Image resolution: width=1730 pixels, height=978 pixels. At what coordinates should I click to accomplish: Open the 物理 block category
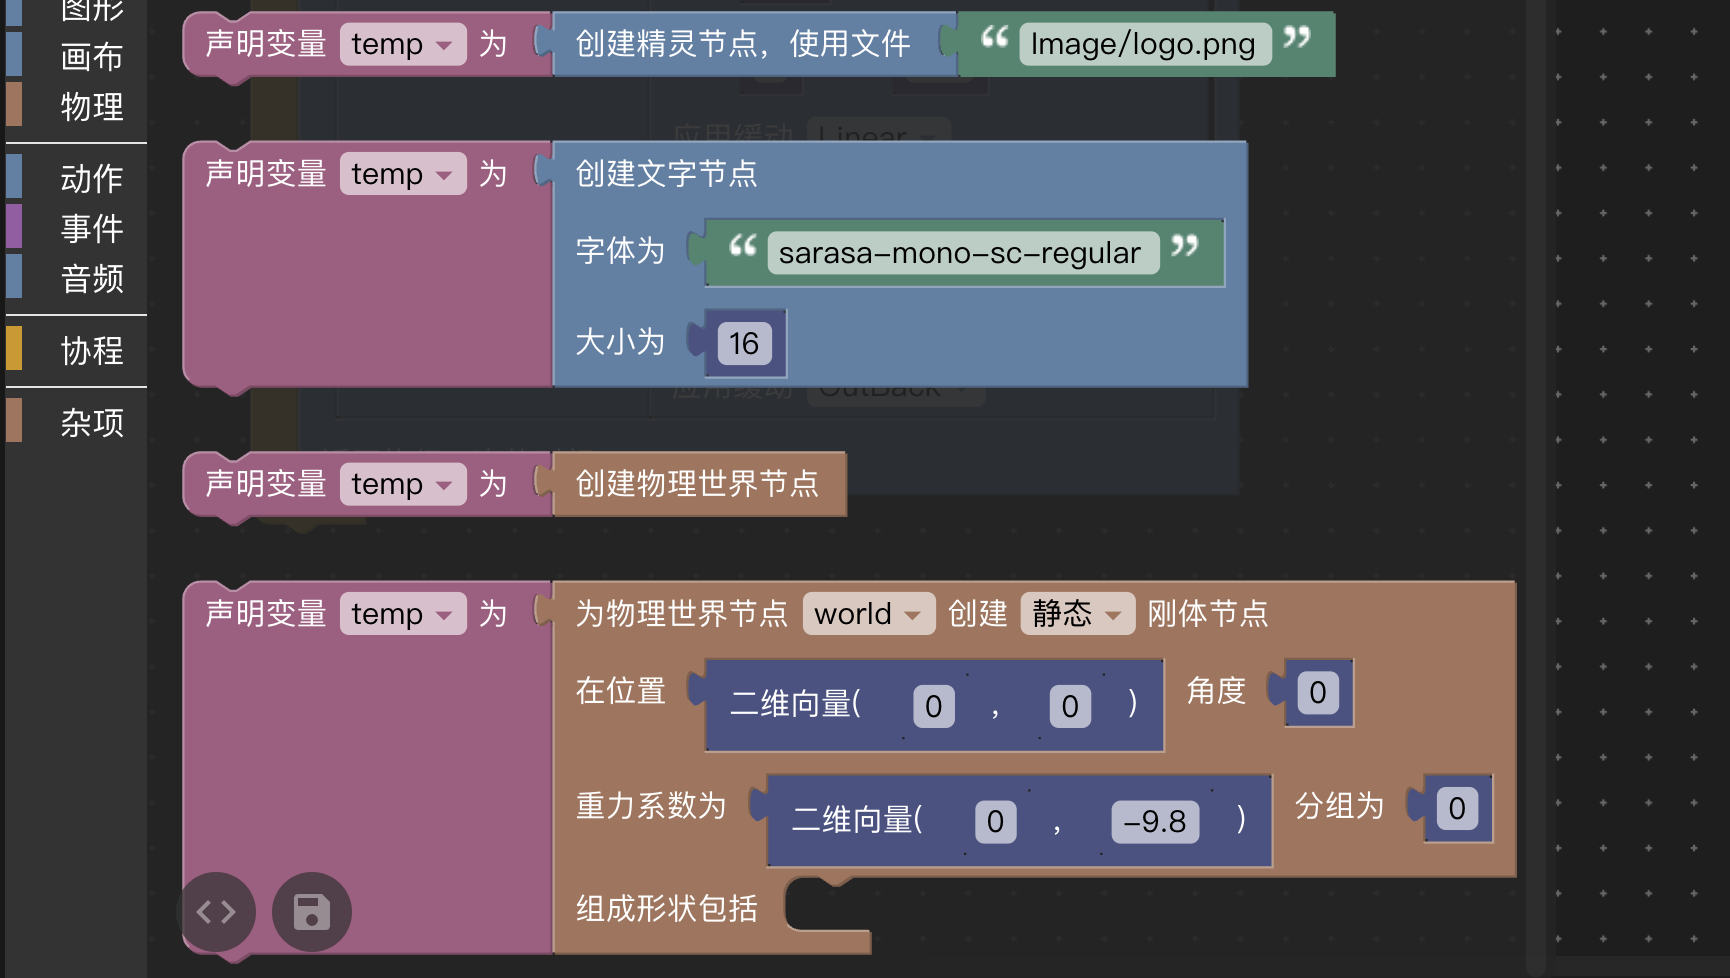coord(91,106)
